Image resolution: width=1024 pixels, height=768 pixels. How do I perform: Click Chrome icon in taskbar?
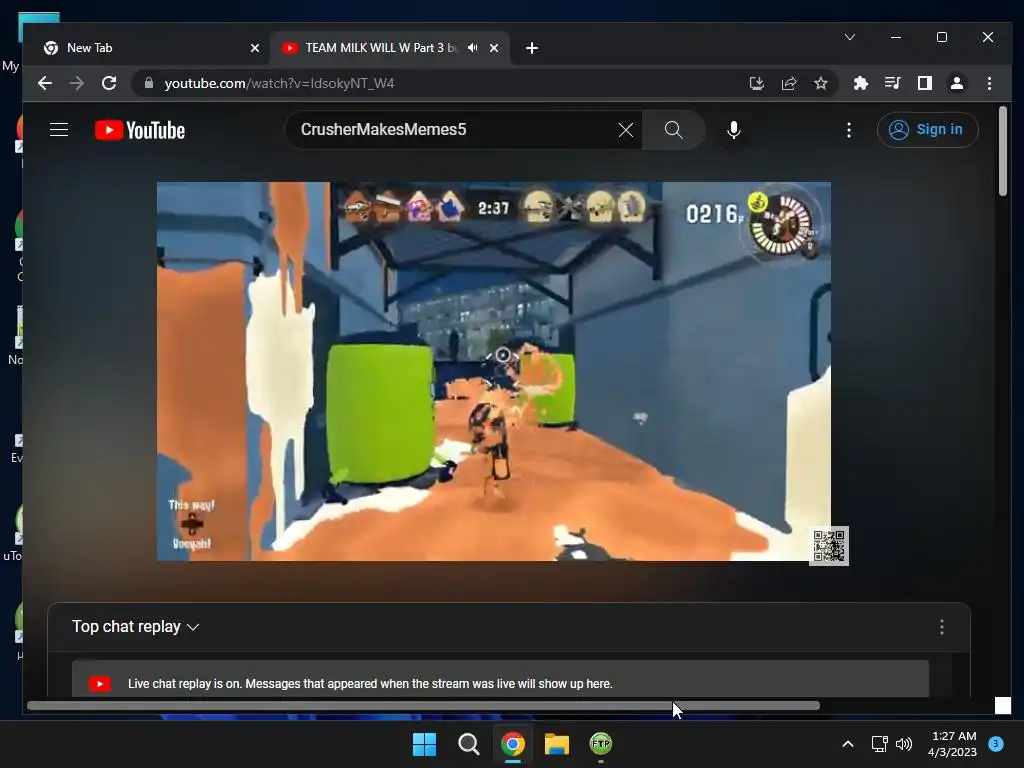[x=513, y=744]
